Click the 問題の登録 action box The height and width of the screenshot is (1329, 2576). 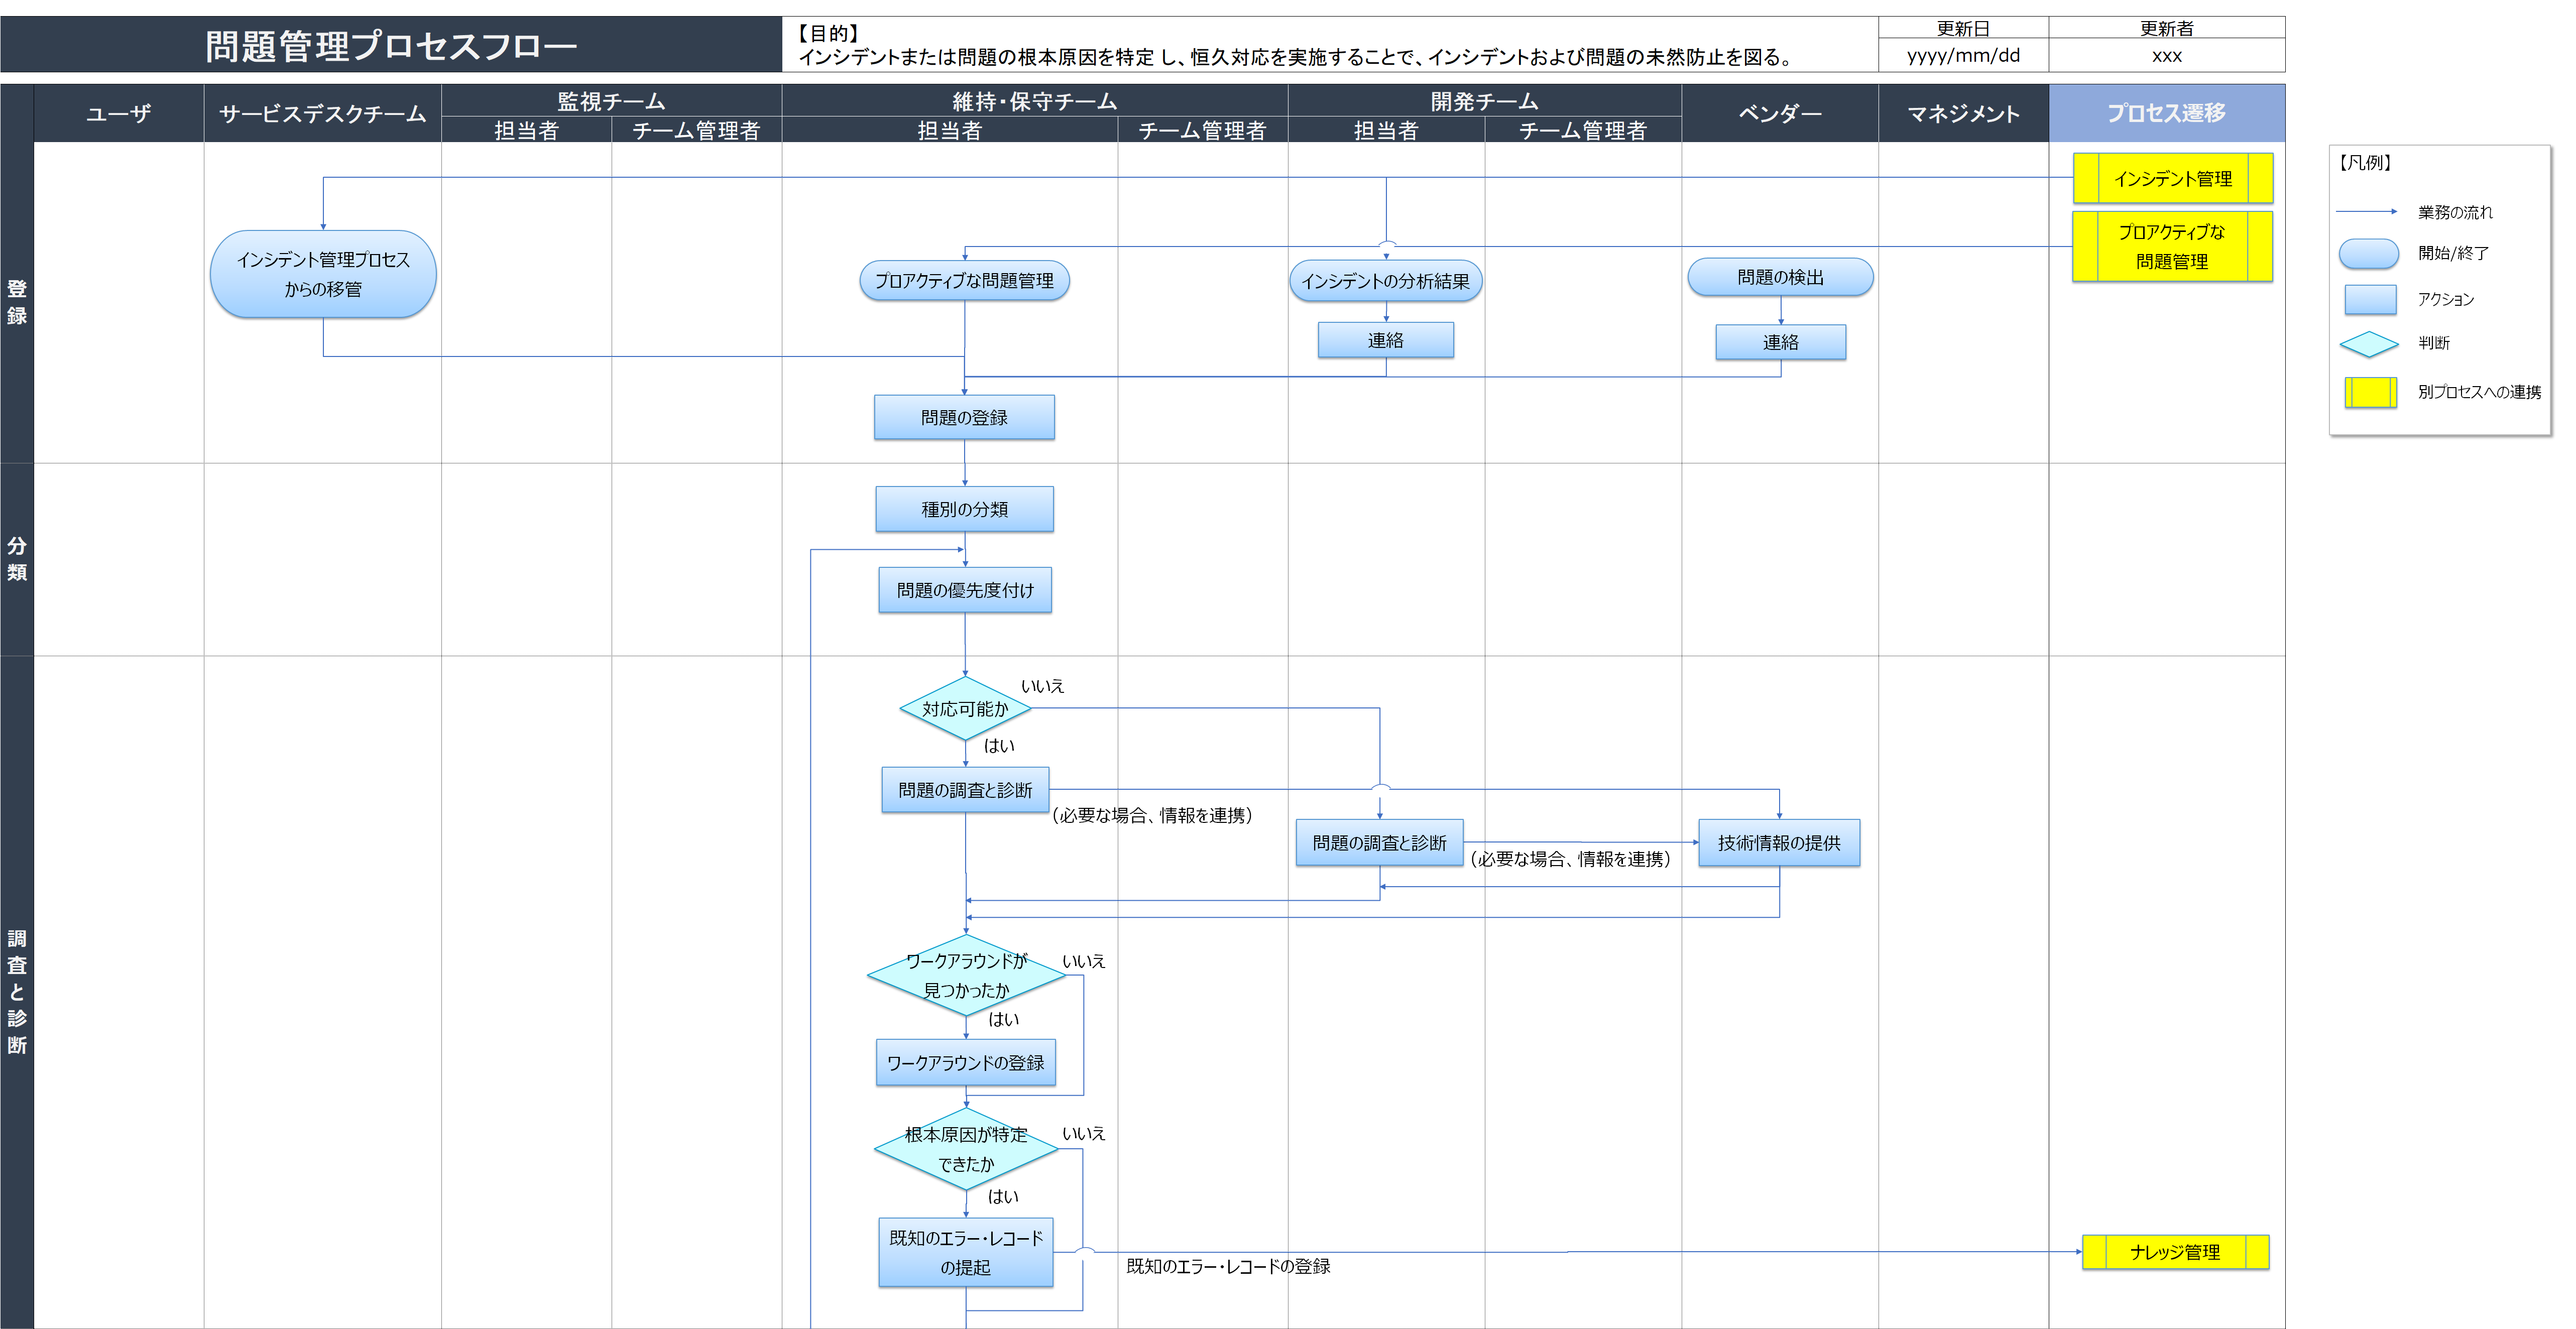pos(964,417)
